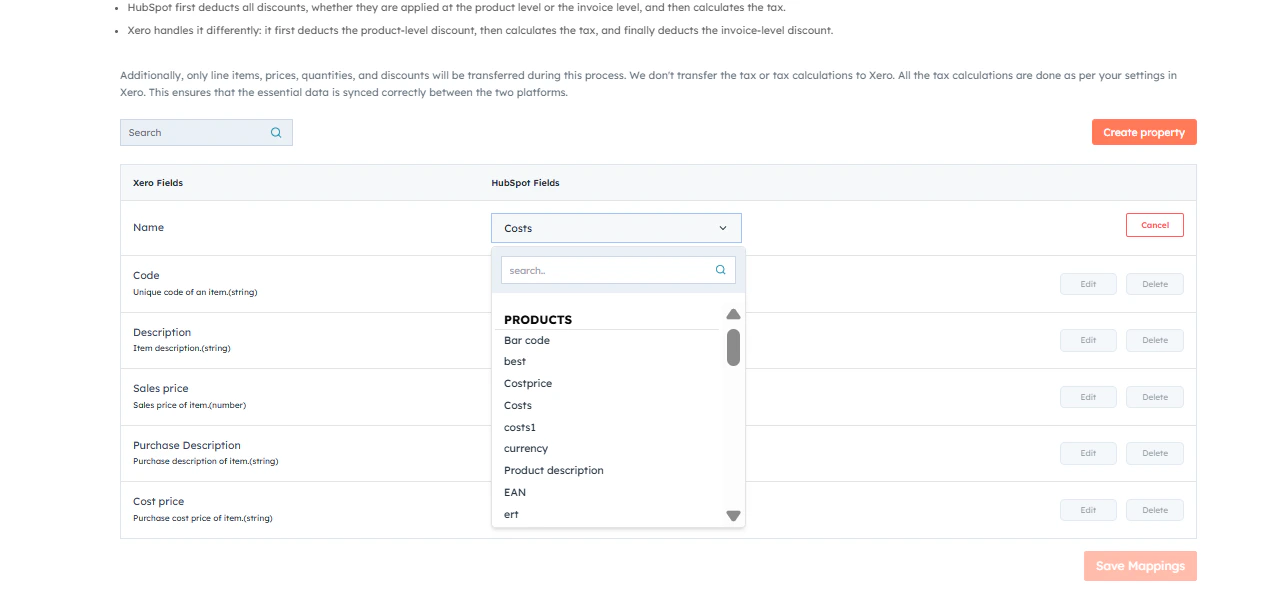Click 'Purchase description of item.(string)' text
This screenshot has width=1269, height=600.
pyautogui.click(x=206, y=461)
